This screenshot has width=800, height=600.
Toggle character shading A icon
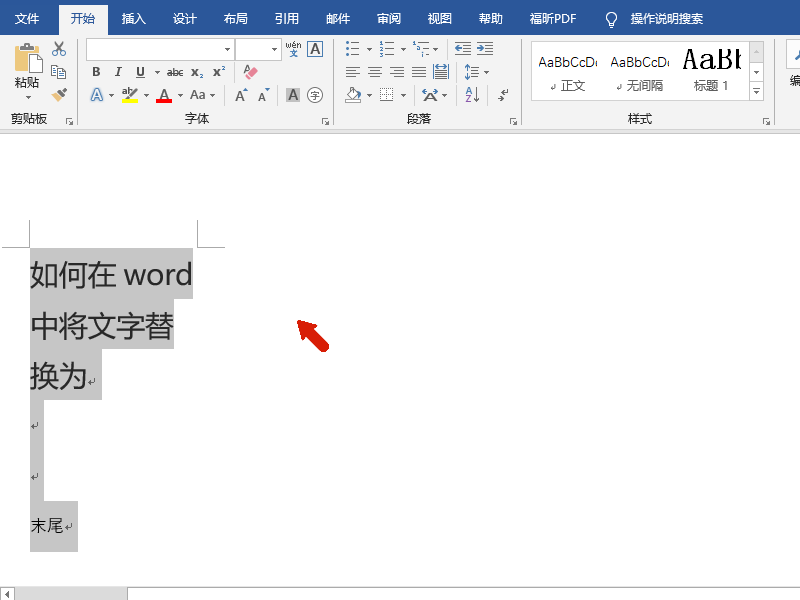click(293, 95)
